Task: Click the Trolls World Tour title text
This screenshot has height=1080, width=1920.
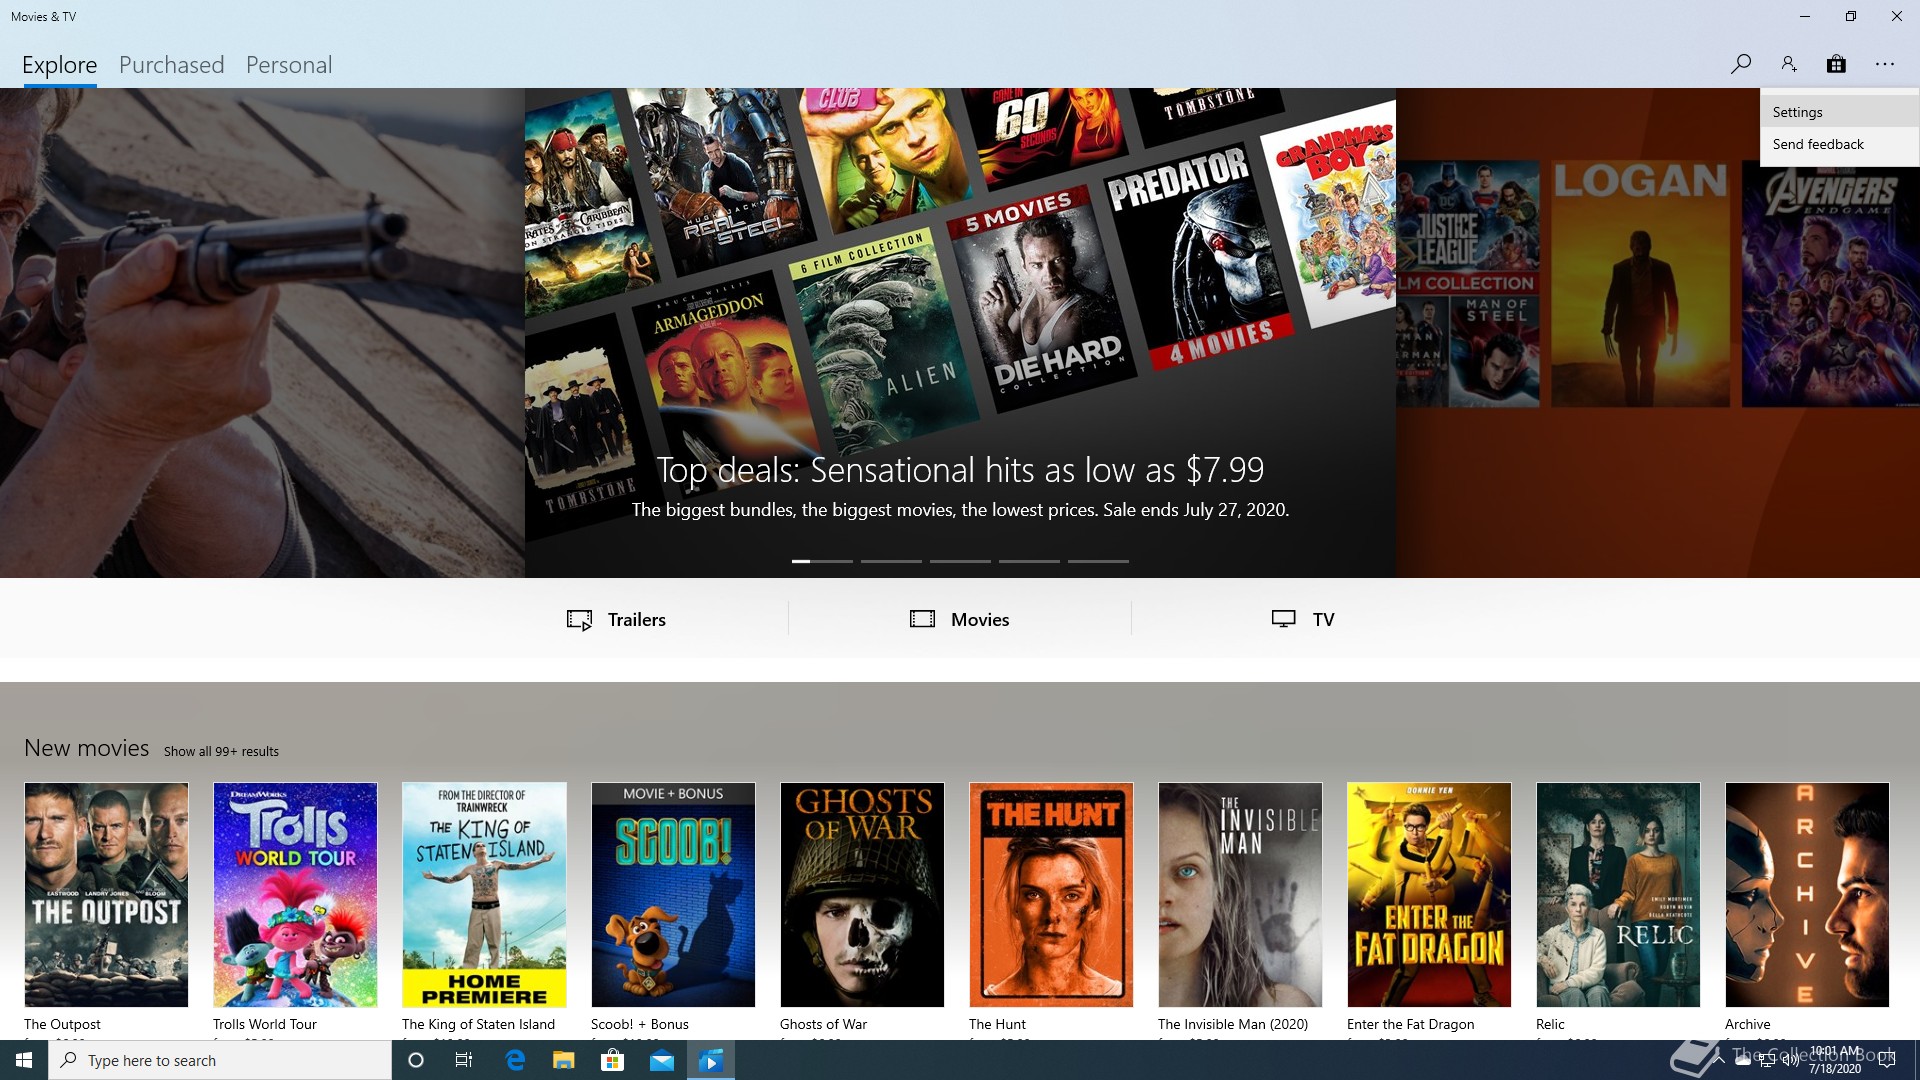Action: (265, 1024)
